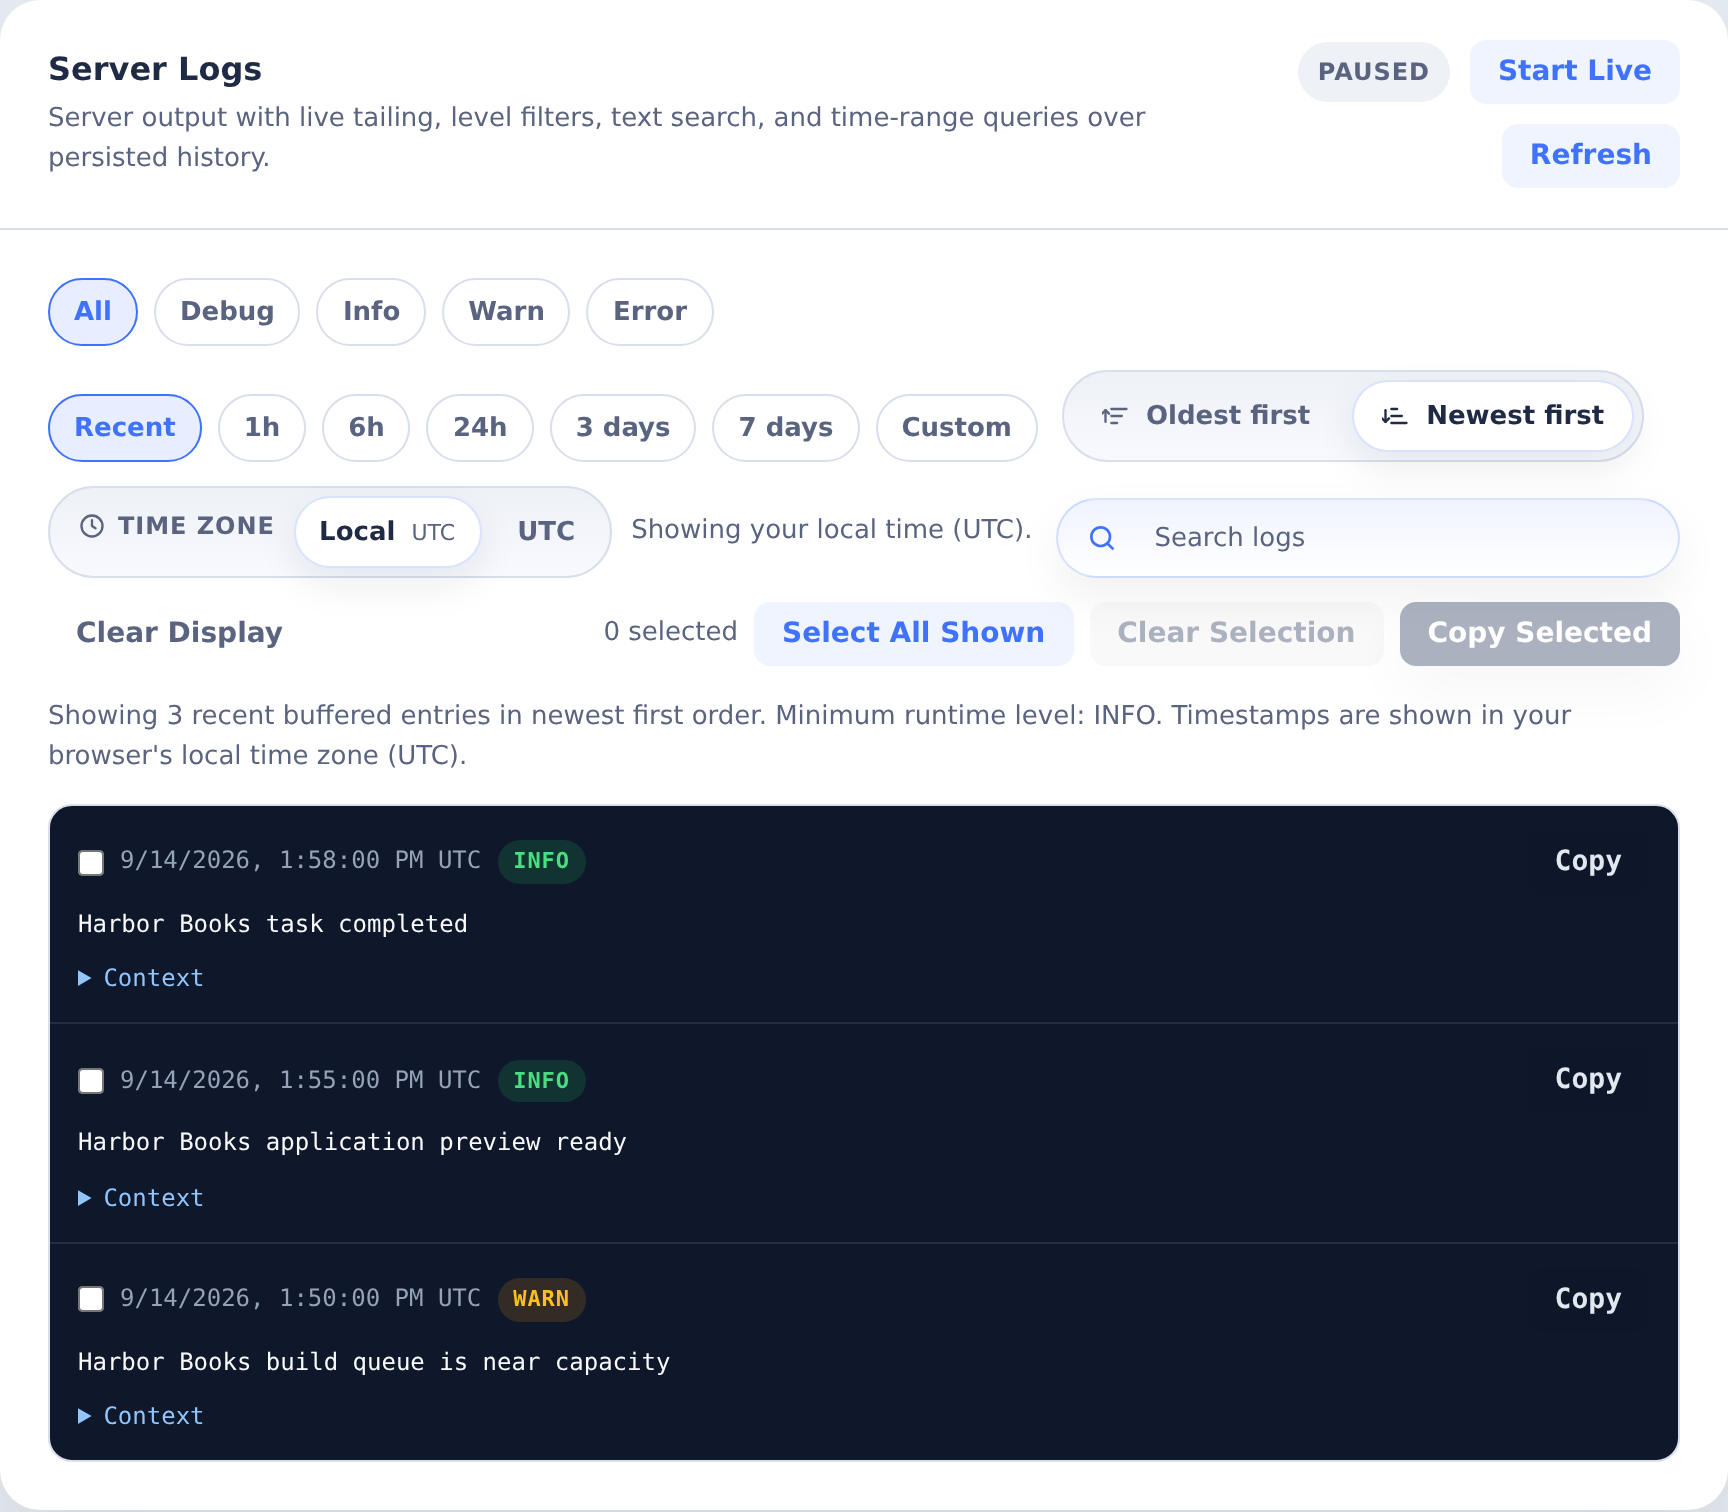Sort logs Oldest first
Screen dimensions: 1728x1512
coord(1206,416)
